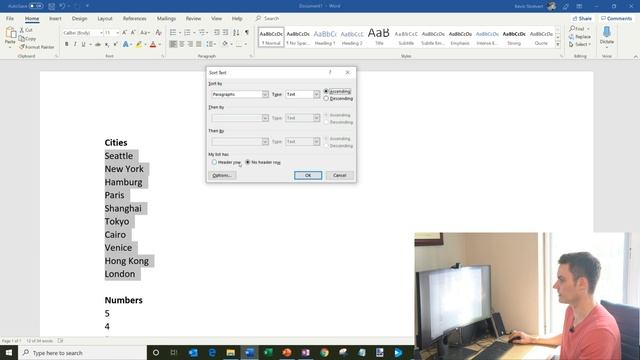The width and height of the screenshot is (640, 360).
Task: Click the Sort A-Z ribbon icon
Action: (x=236, y=32)
